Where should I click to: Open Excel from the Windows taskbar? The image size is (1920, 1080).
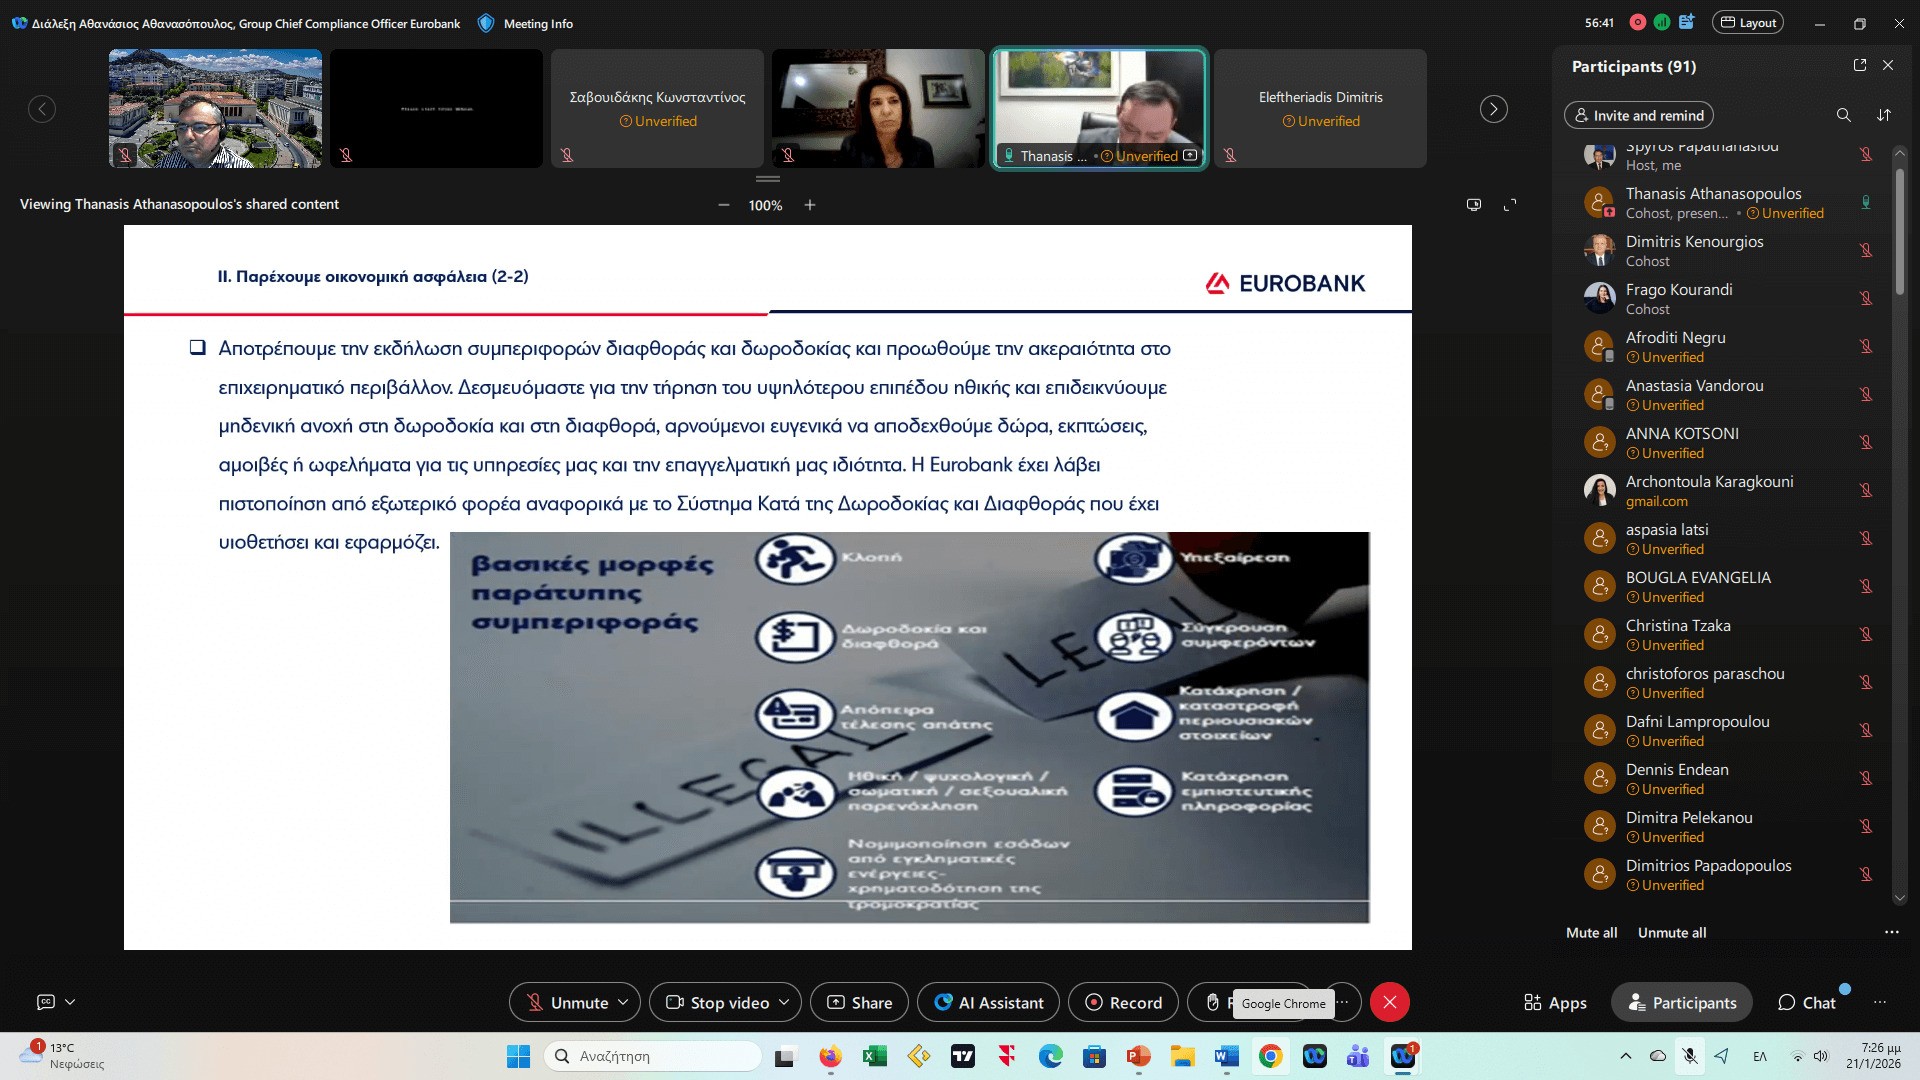click(875, 1056)
